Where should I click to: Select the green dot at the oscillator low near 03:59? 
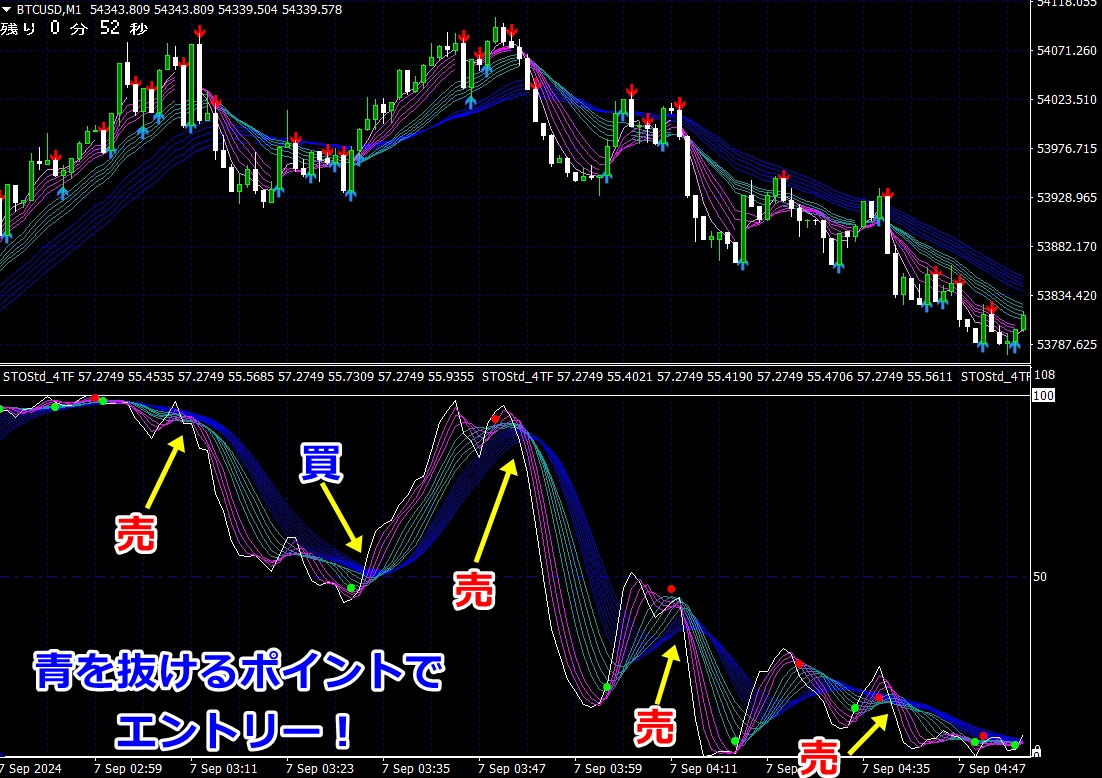[x=607, y=687]
